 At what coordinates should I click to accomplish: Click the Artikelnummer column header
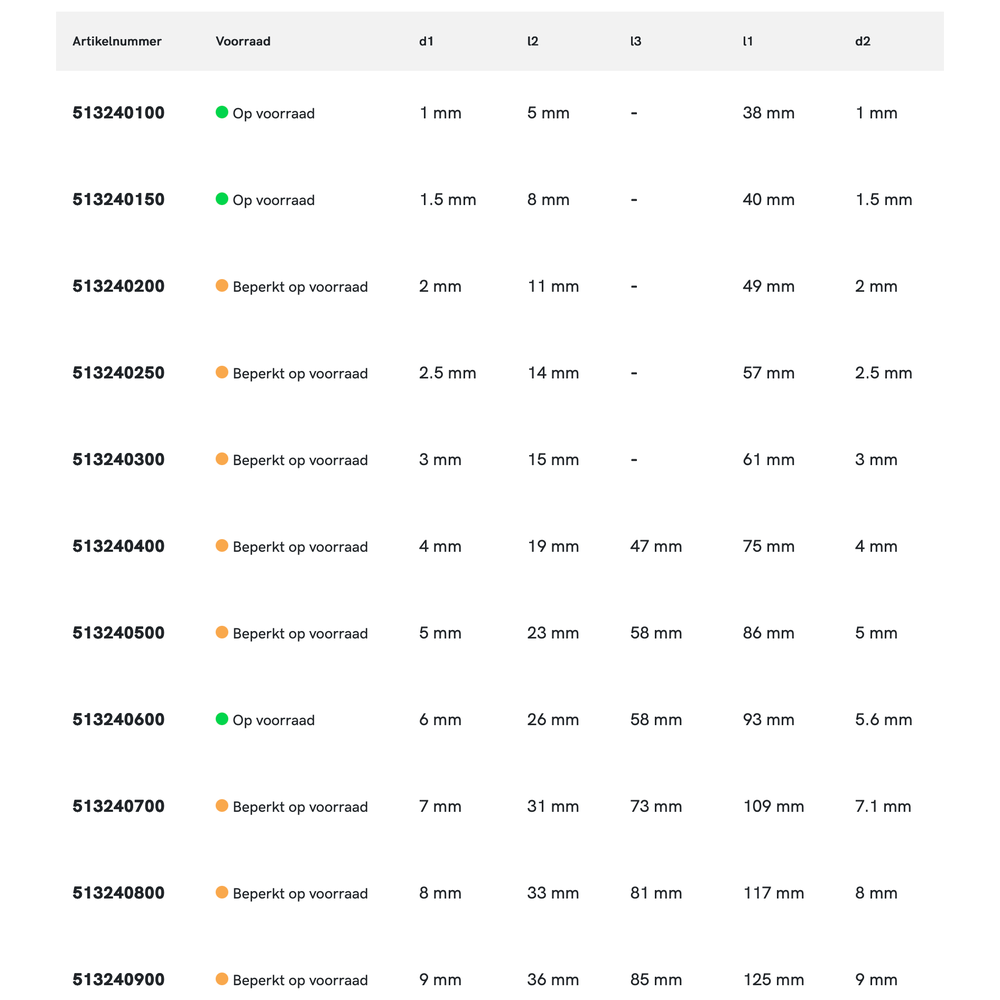coord(117,41)
